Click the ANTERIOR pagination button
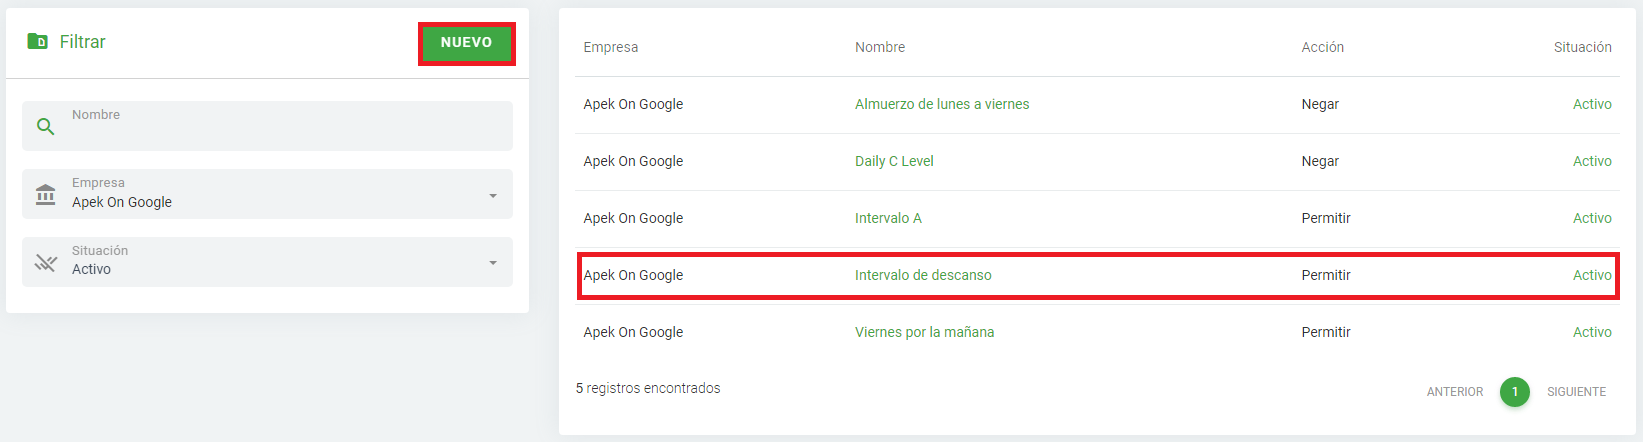The image size is (1643, 442). [x=1454, y=392]
